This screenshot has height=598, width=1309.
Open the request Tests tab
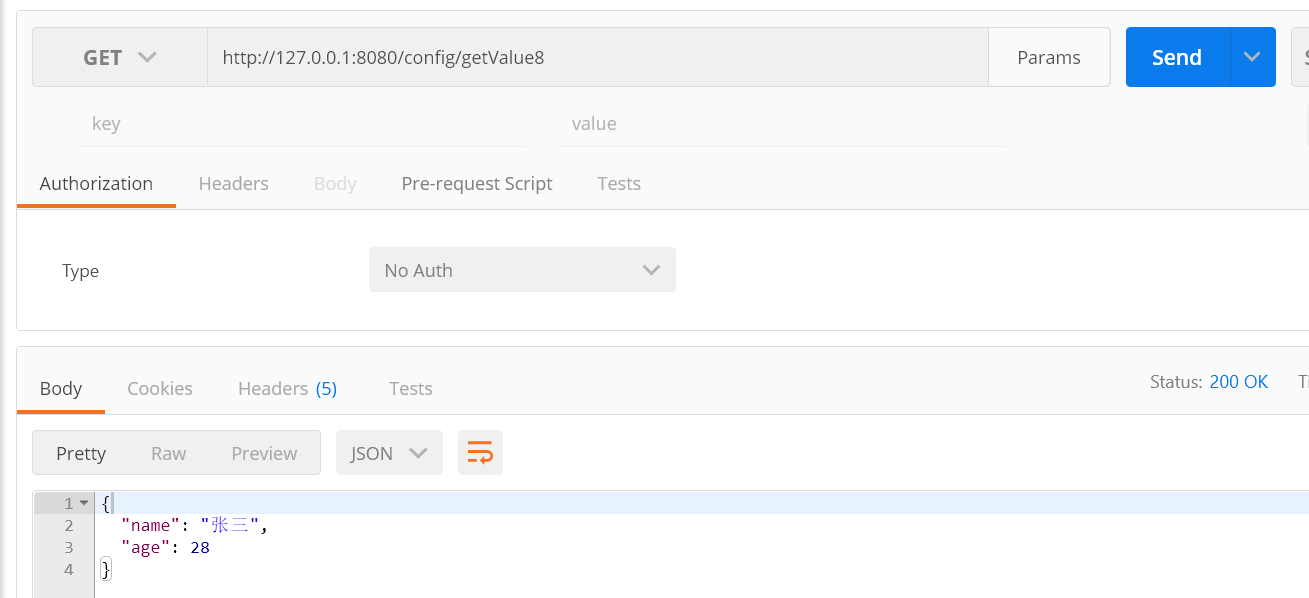tap(619, 183)
